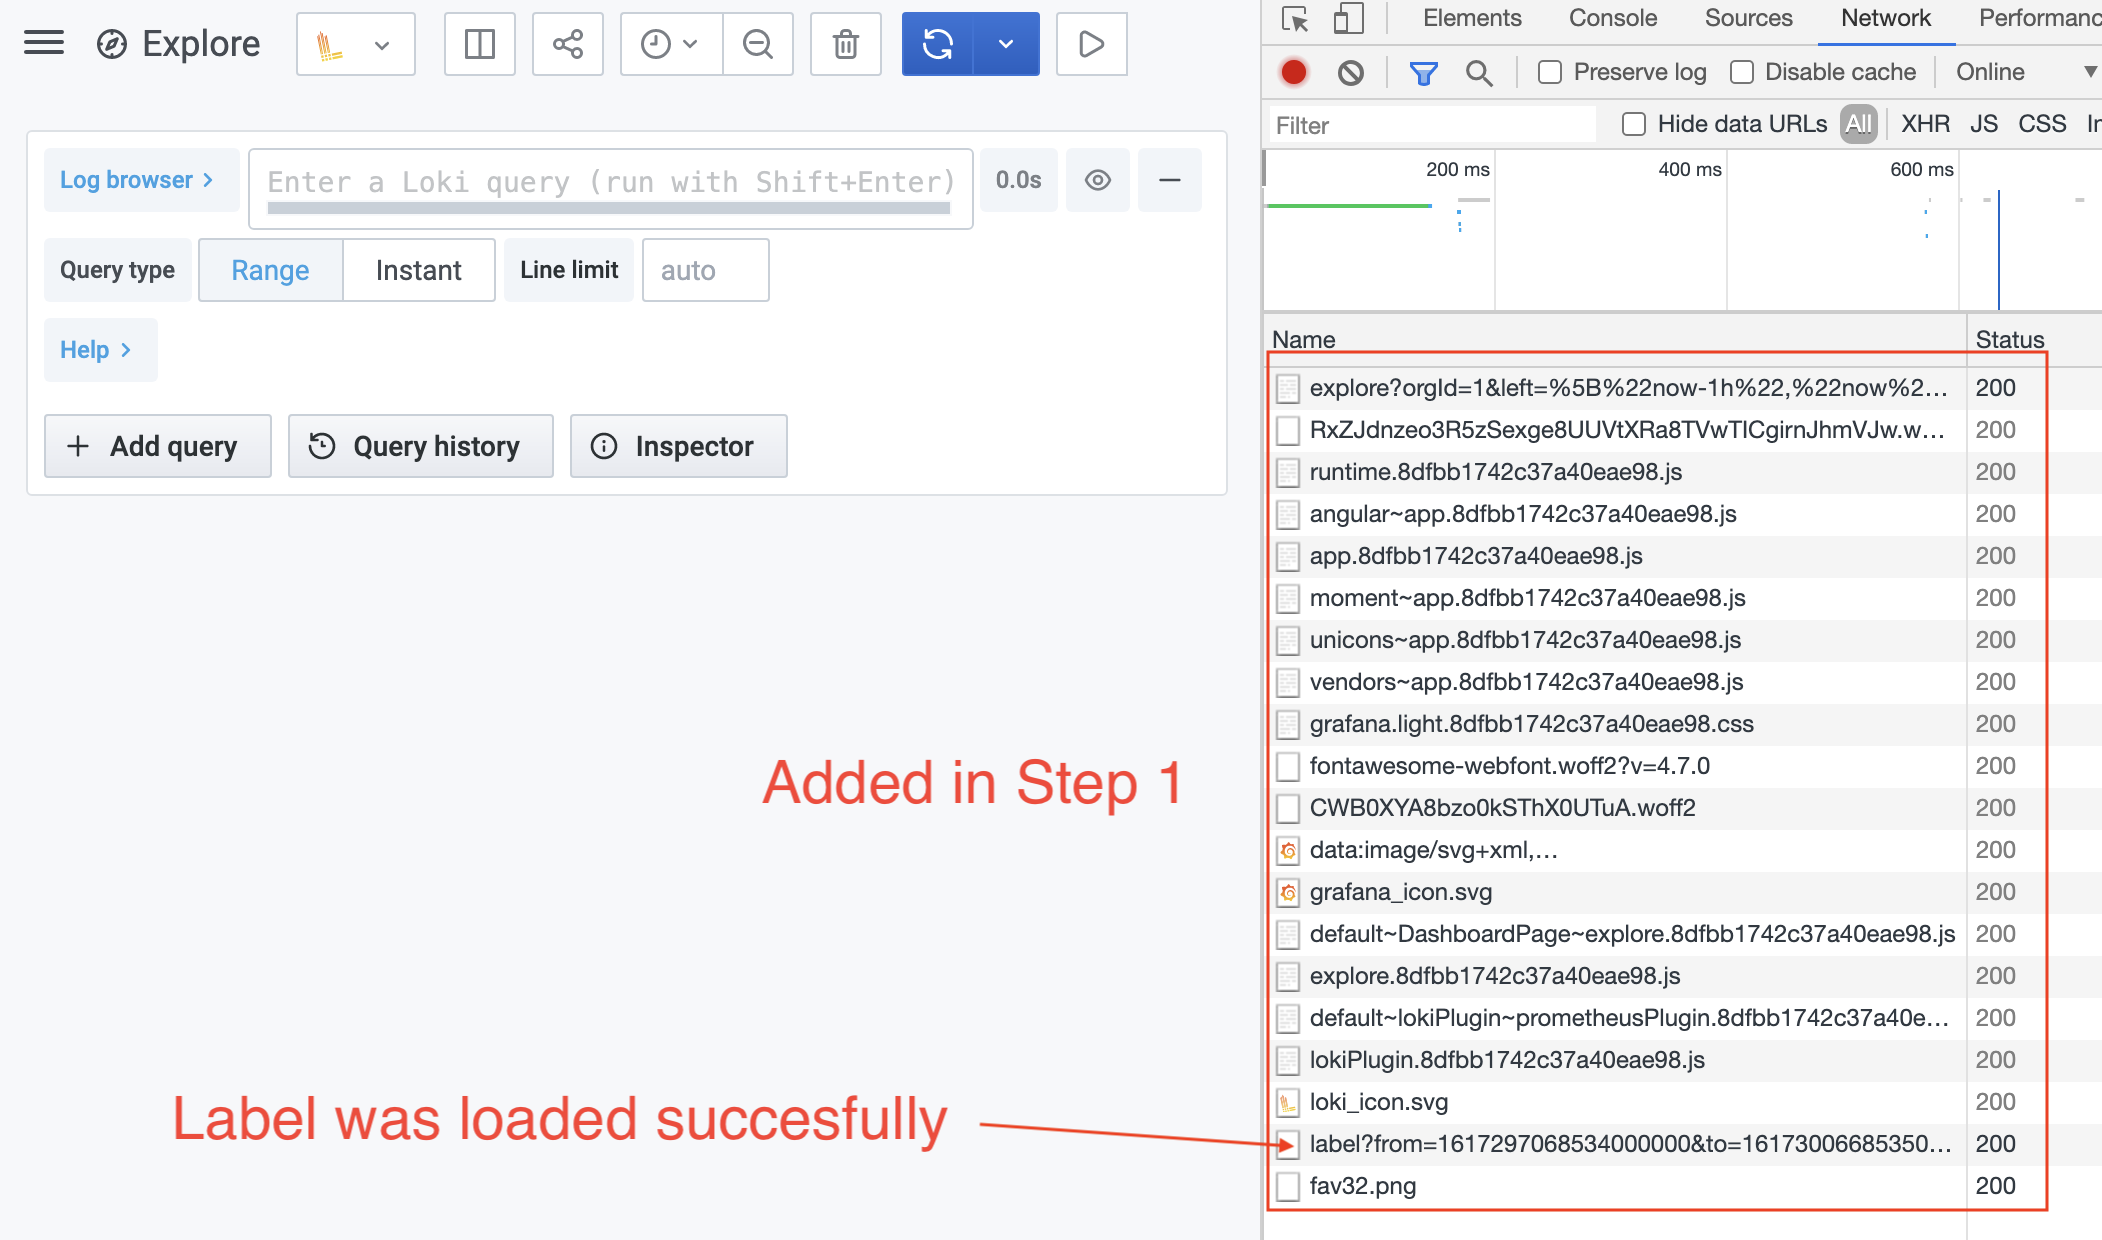Switch to Console tab
Image resolution: width=2102 pixels, height=1240 pixels.
(1613, 18)
